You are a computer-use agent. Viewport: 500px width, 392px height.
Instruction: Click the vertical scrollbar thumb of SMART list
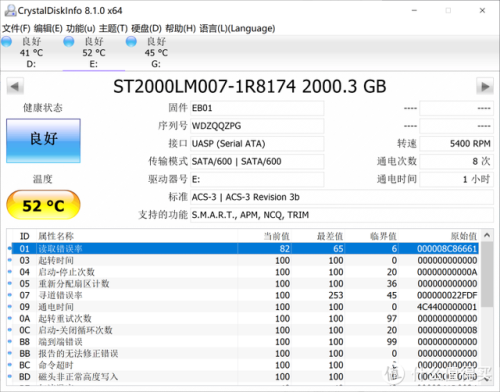487,275
